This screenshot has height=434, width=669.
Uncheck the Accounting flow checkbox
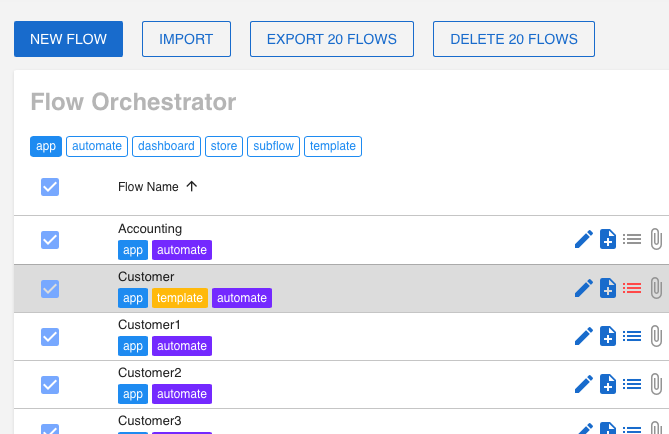[50, 240]
